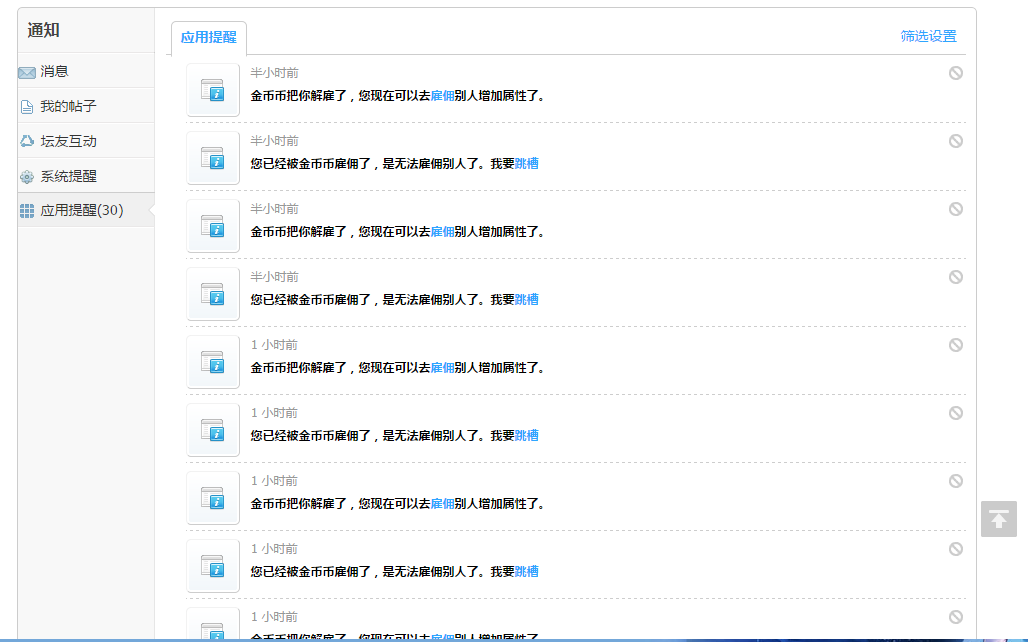Click app icon of second 1 小时前 跳槽 notification
1028x642 pixels.
coord(213,566)
